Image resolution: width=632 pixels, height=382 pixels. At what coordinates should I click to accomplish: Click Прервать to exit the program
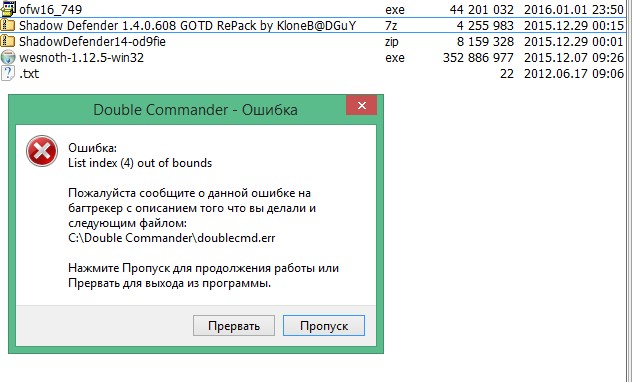click(x=234, y=326)
